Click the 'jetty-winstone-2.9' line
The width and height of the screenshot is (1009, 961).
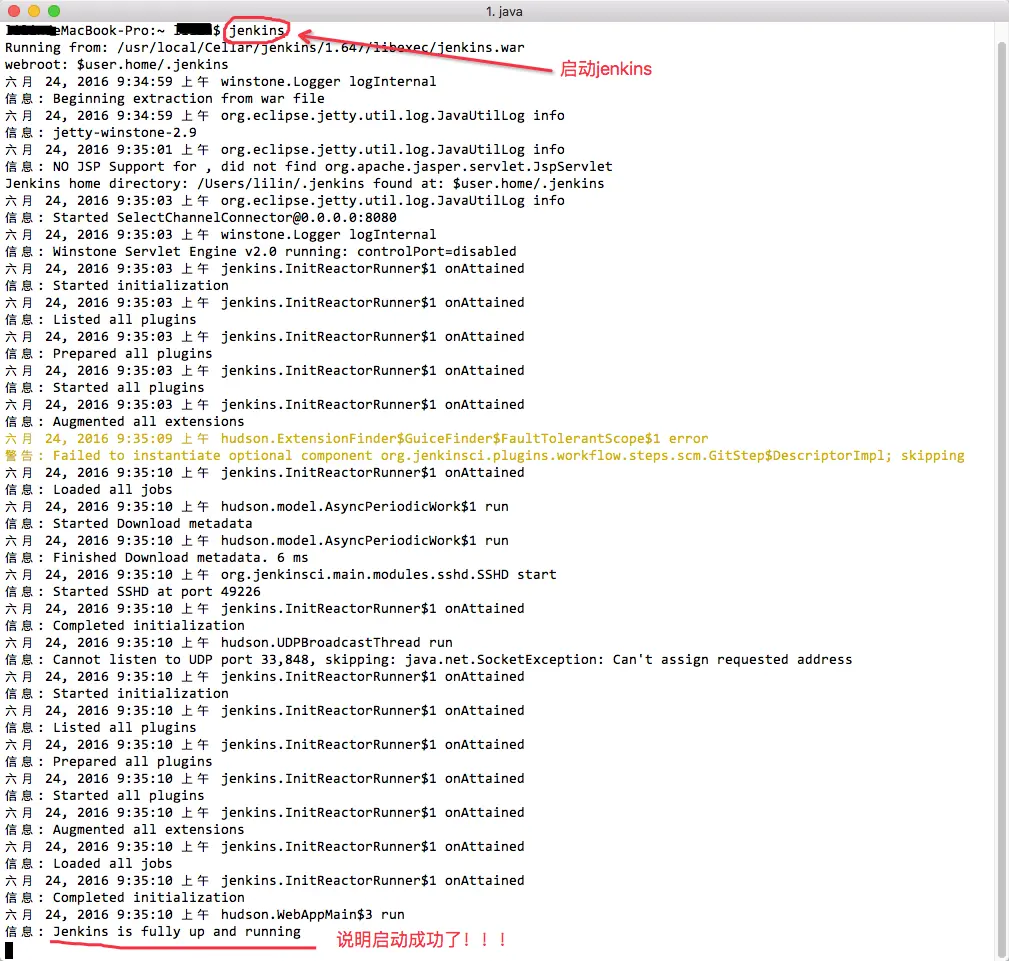[x=101, y=133]
